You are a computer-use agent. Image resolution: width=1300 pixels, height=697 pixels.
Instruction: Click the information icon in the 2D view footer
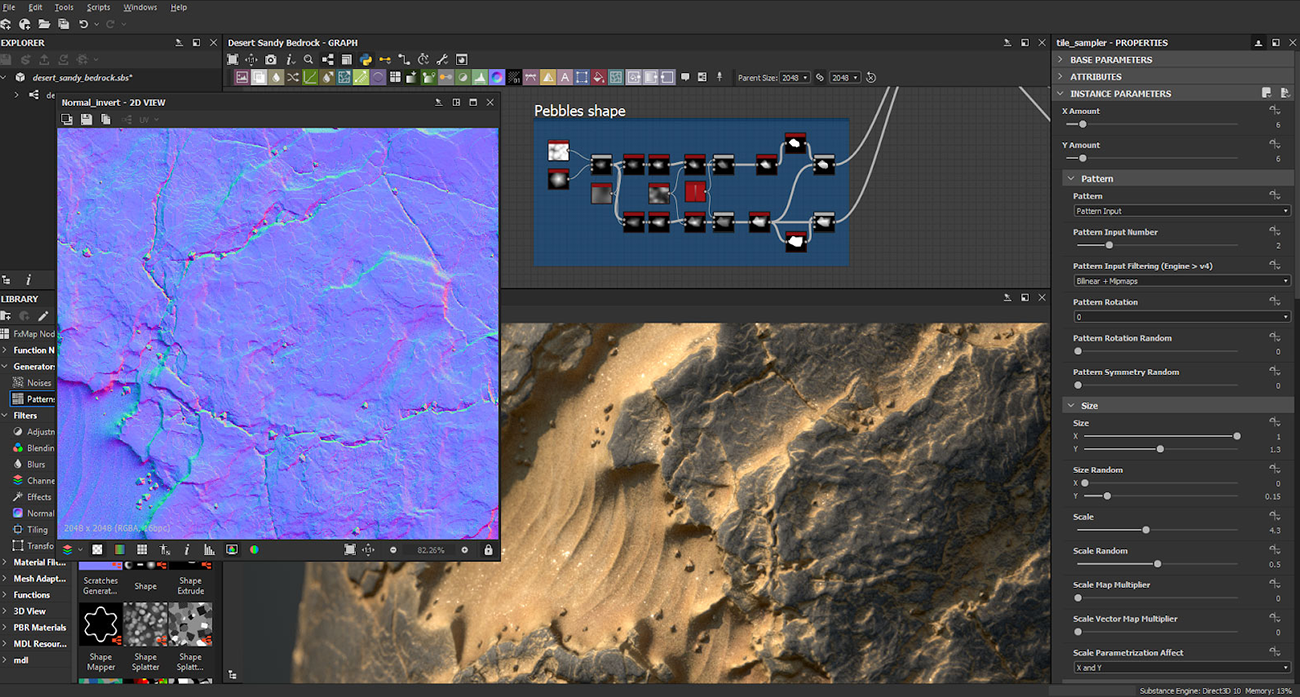click(185, 549)
